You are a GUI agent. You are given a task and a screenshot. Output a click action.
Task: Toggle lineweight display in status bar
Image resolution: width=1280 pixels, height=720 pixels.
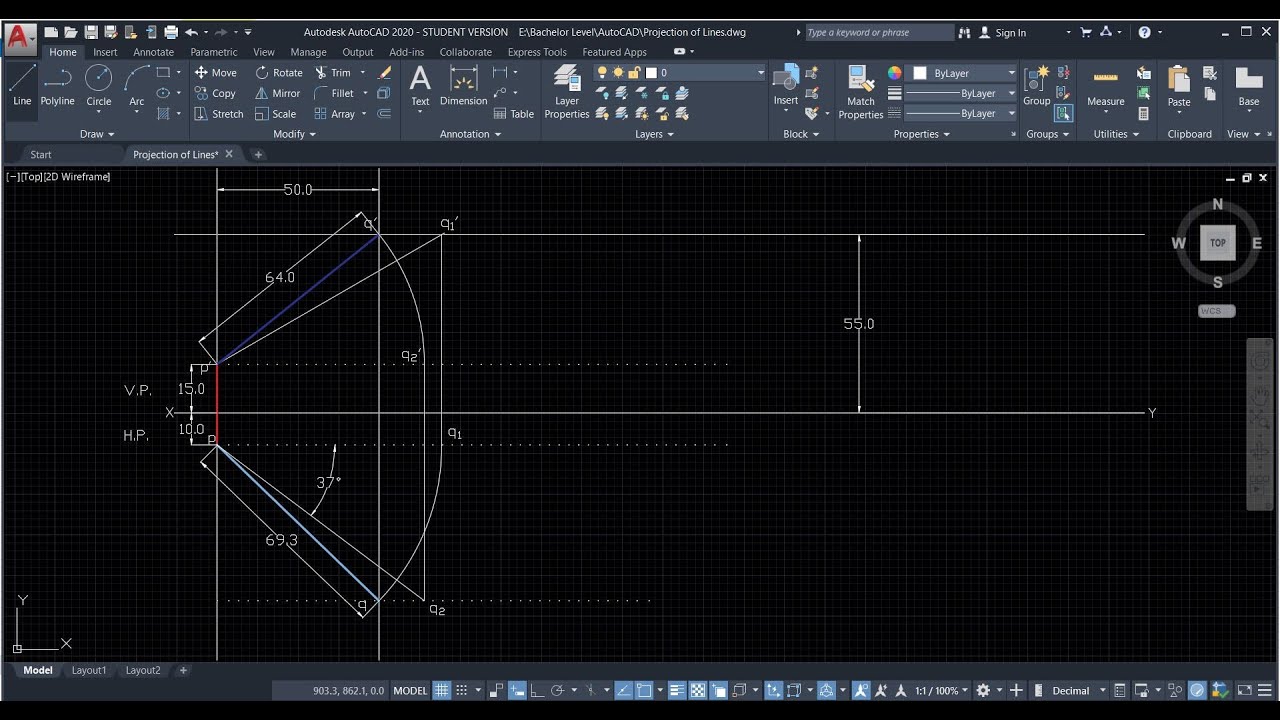677,690
